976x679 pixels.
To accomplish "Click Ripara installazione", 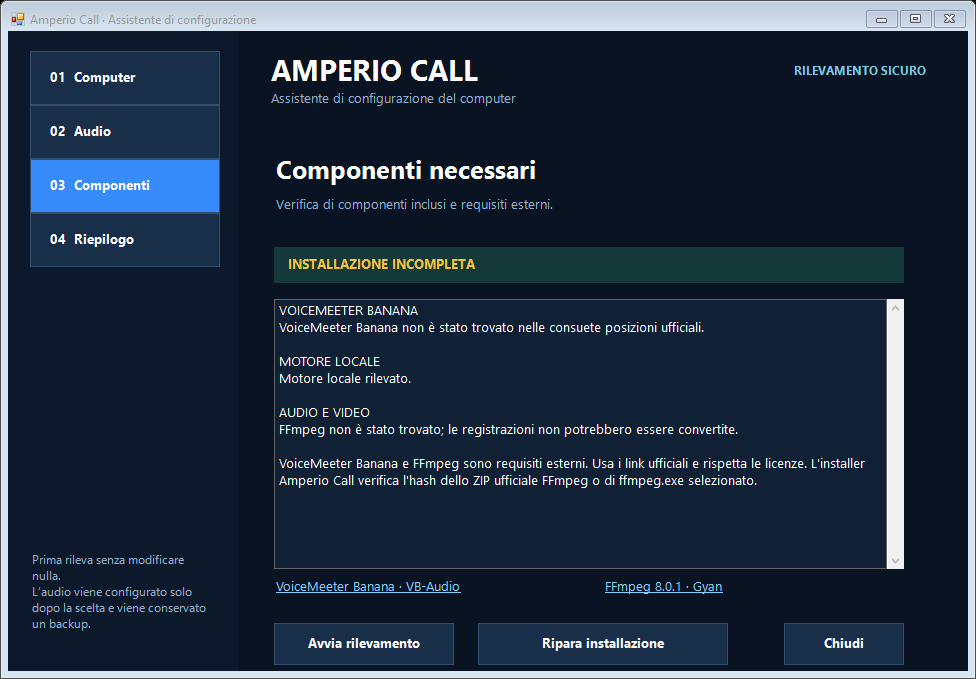I will (603, 644).
